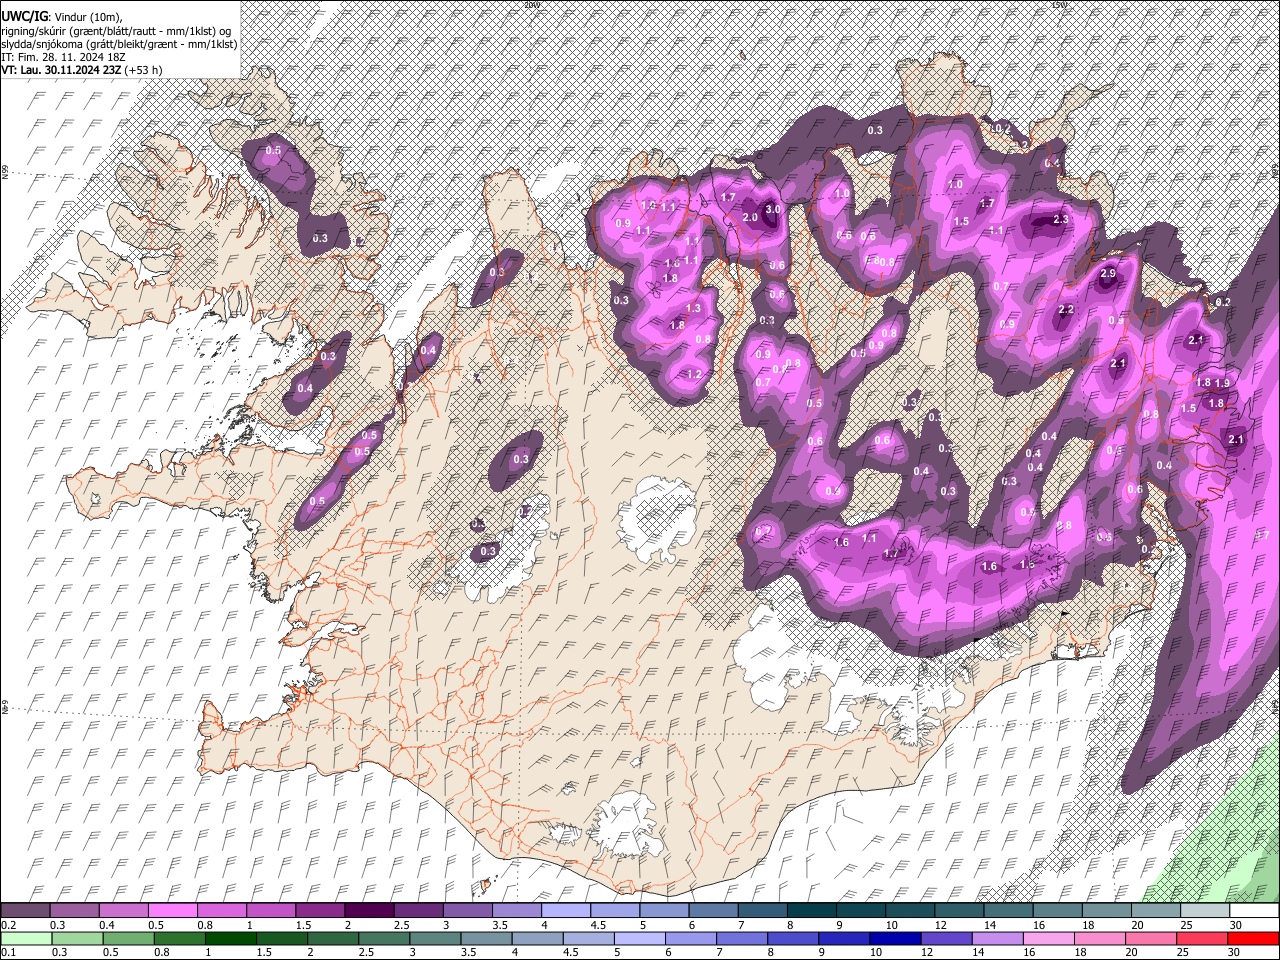Viewport: 1280px width, 960px height.
Task: Click the 2.3 precipitation value on the map
Action: [1062, 219]
